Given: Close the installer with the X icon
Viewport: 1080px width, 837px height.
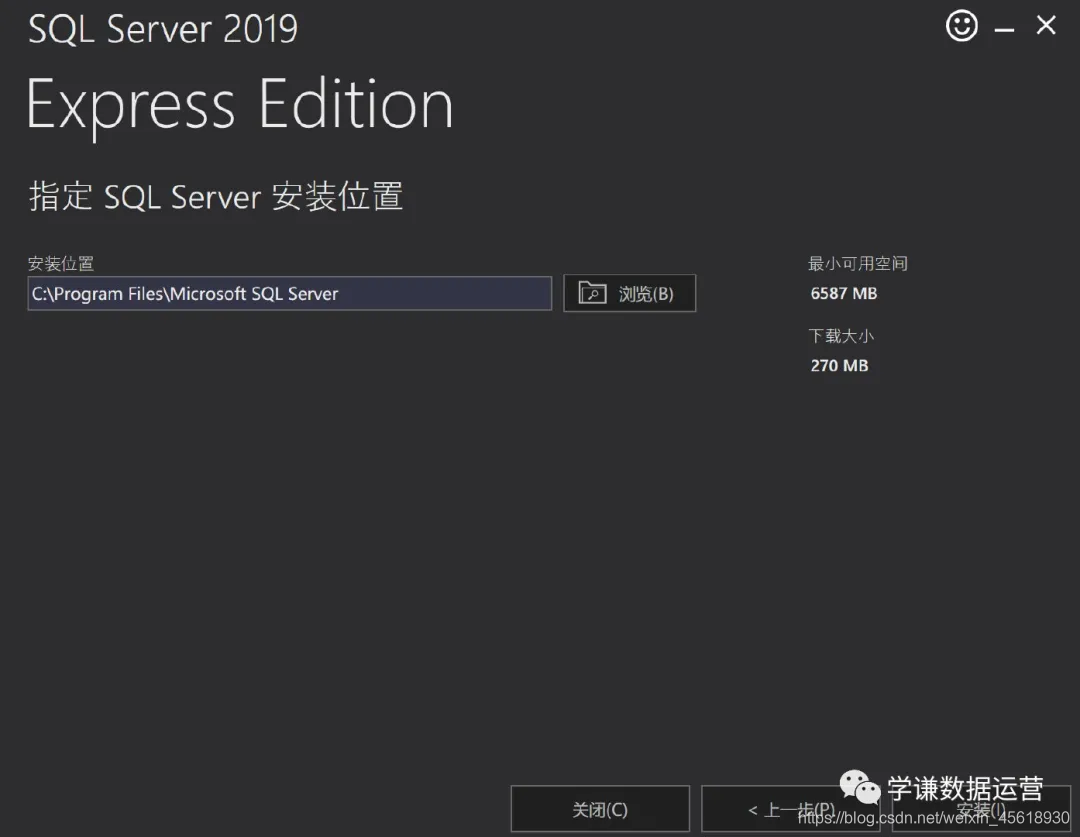Looking at the screenshot, I should pyautogui.click(x=1046, y=25).
